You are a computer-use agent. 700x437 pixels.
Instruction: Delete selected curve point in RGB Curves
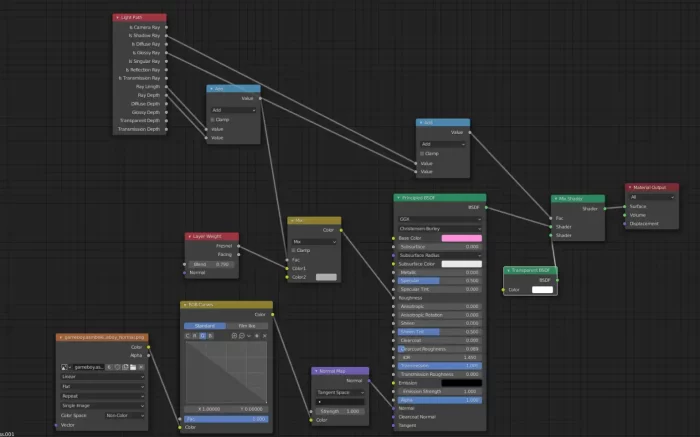point(266,335)
